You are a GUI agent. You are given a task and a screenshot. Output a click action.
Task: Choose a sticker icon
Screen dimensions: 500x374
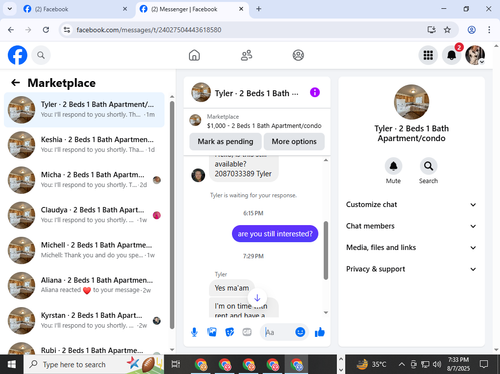coord(230,332)
